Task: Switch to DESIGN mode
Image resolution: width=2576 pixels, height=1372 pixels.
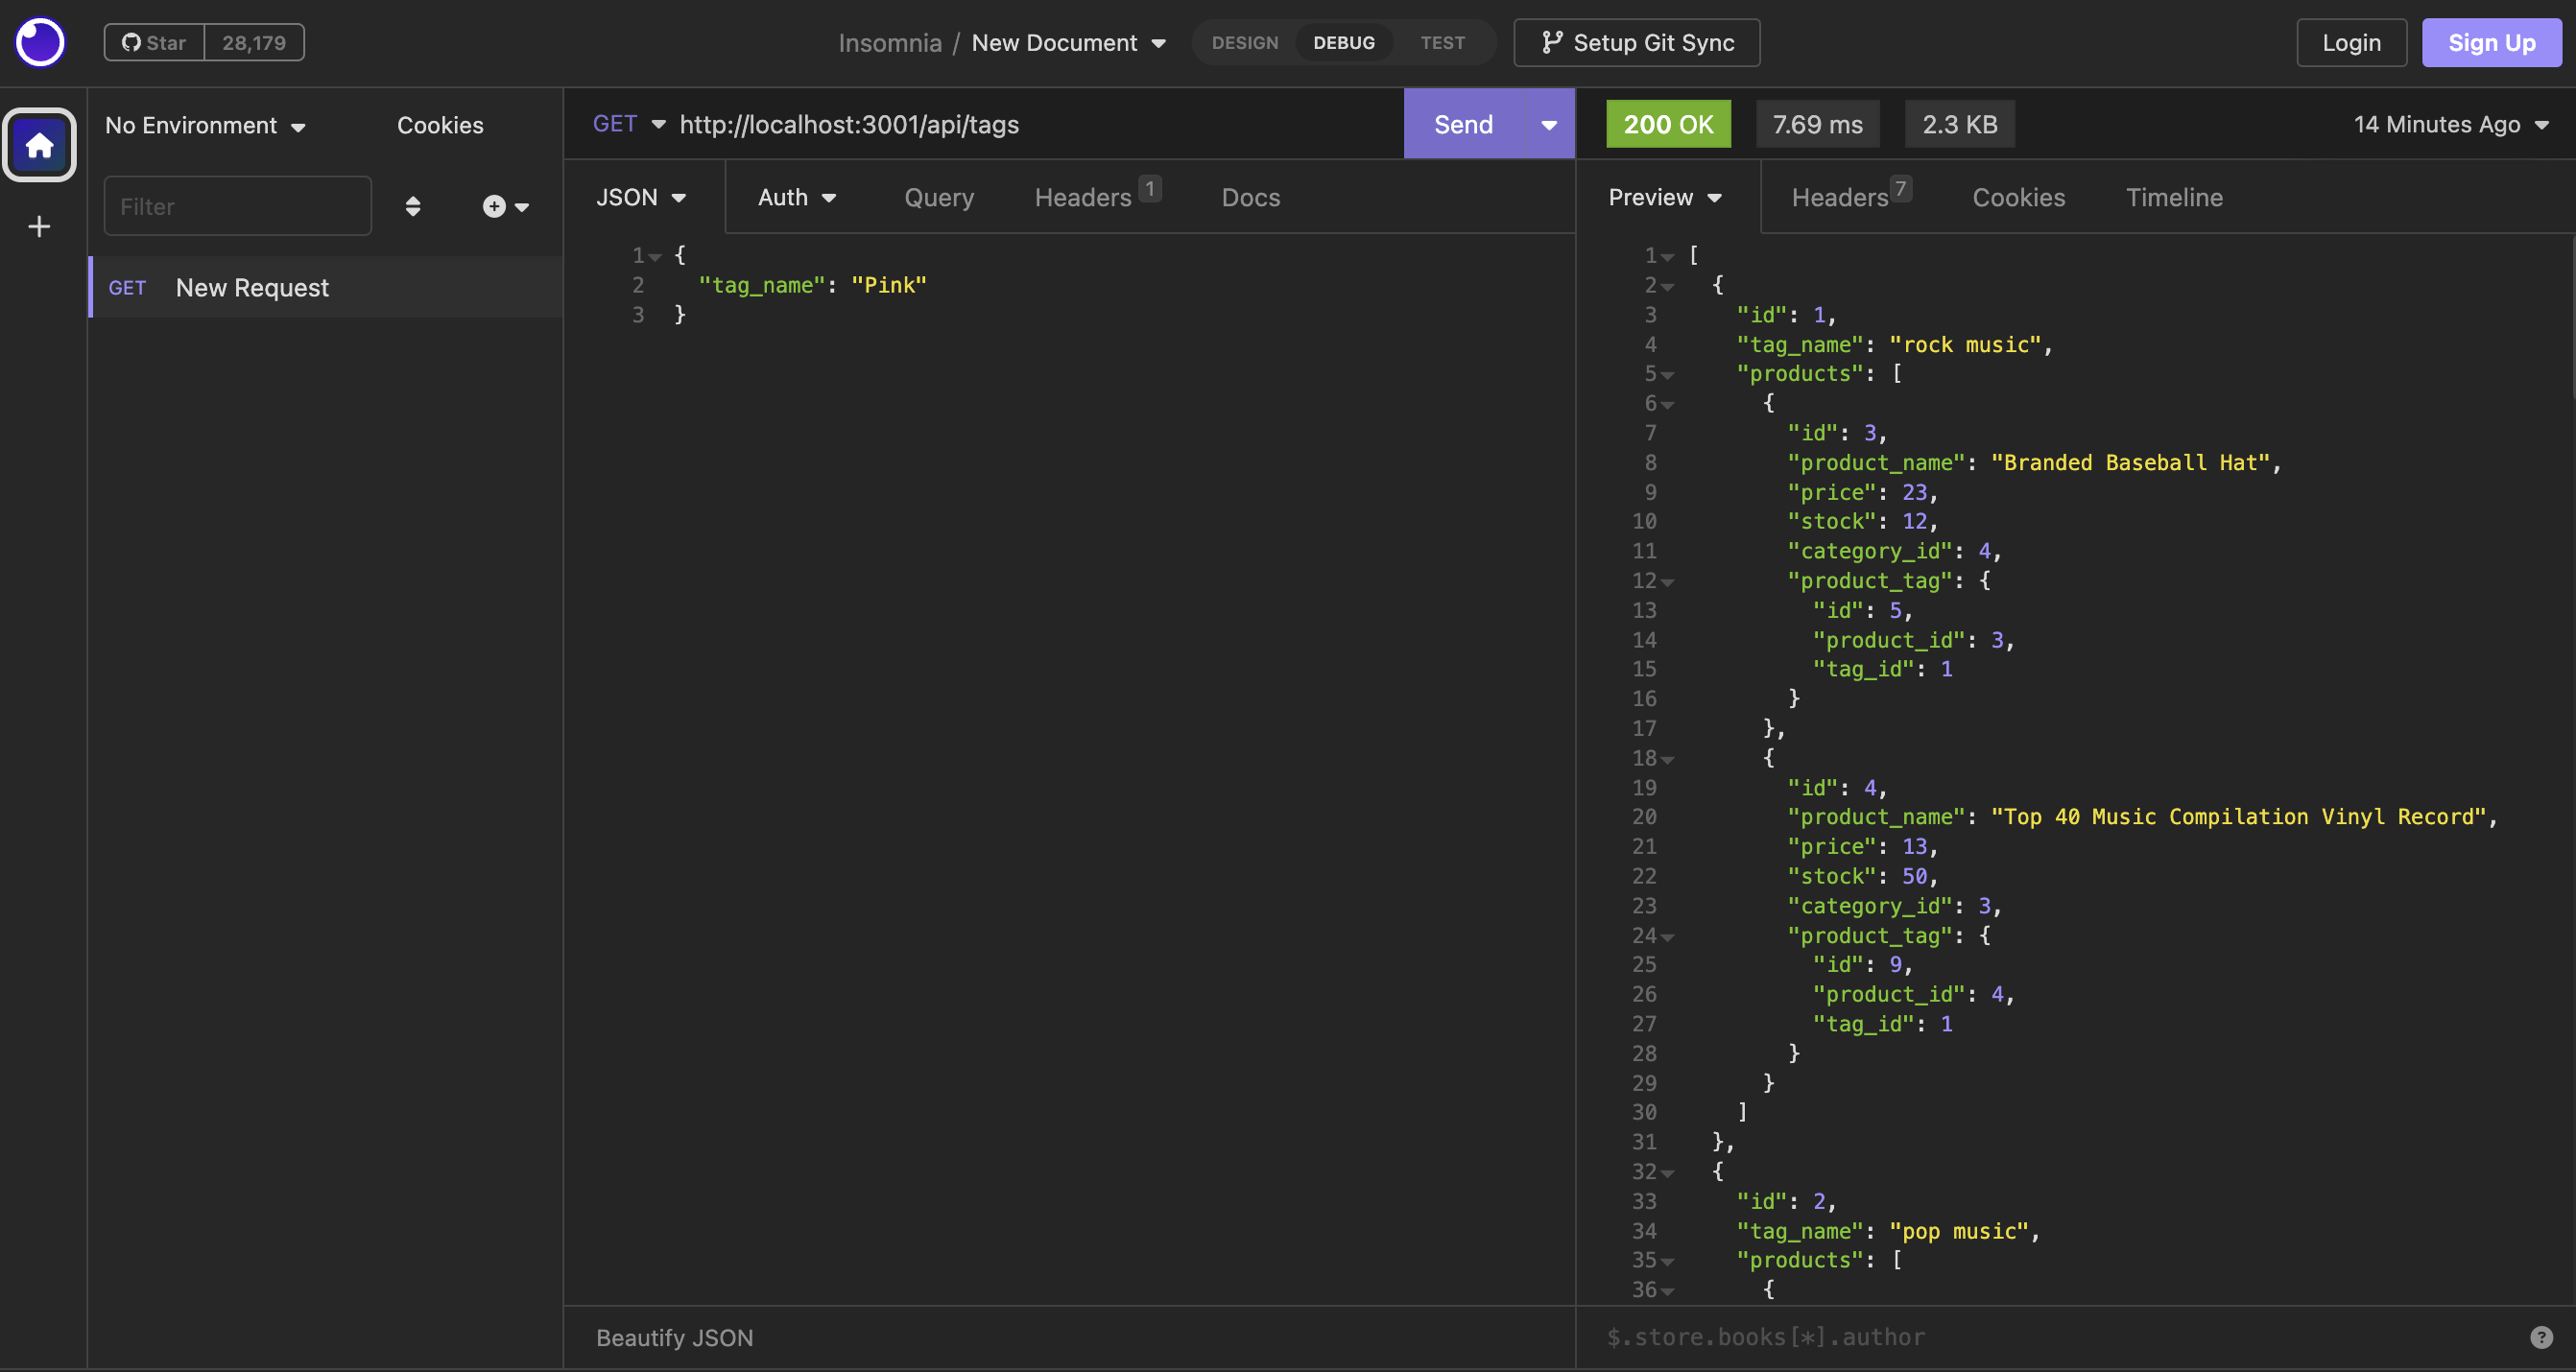Action: point(1245,42)
